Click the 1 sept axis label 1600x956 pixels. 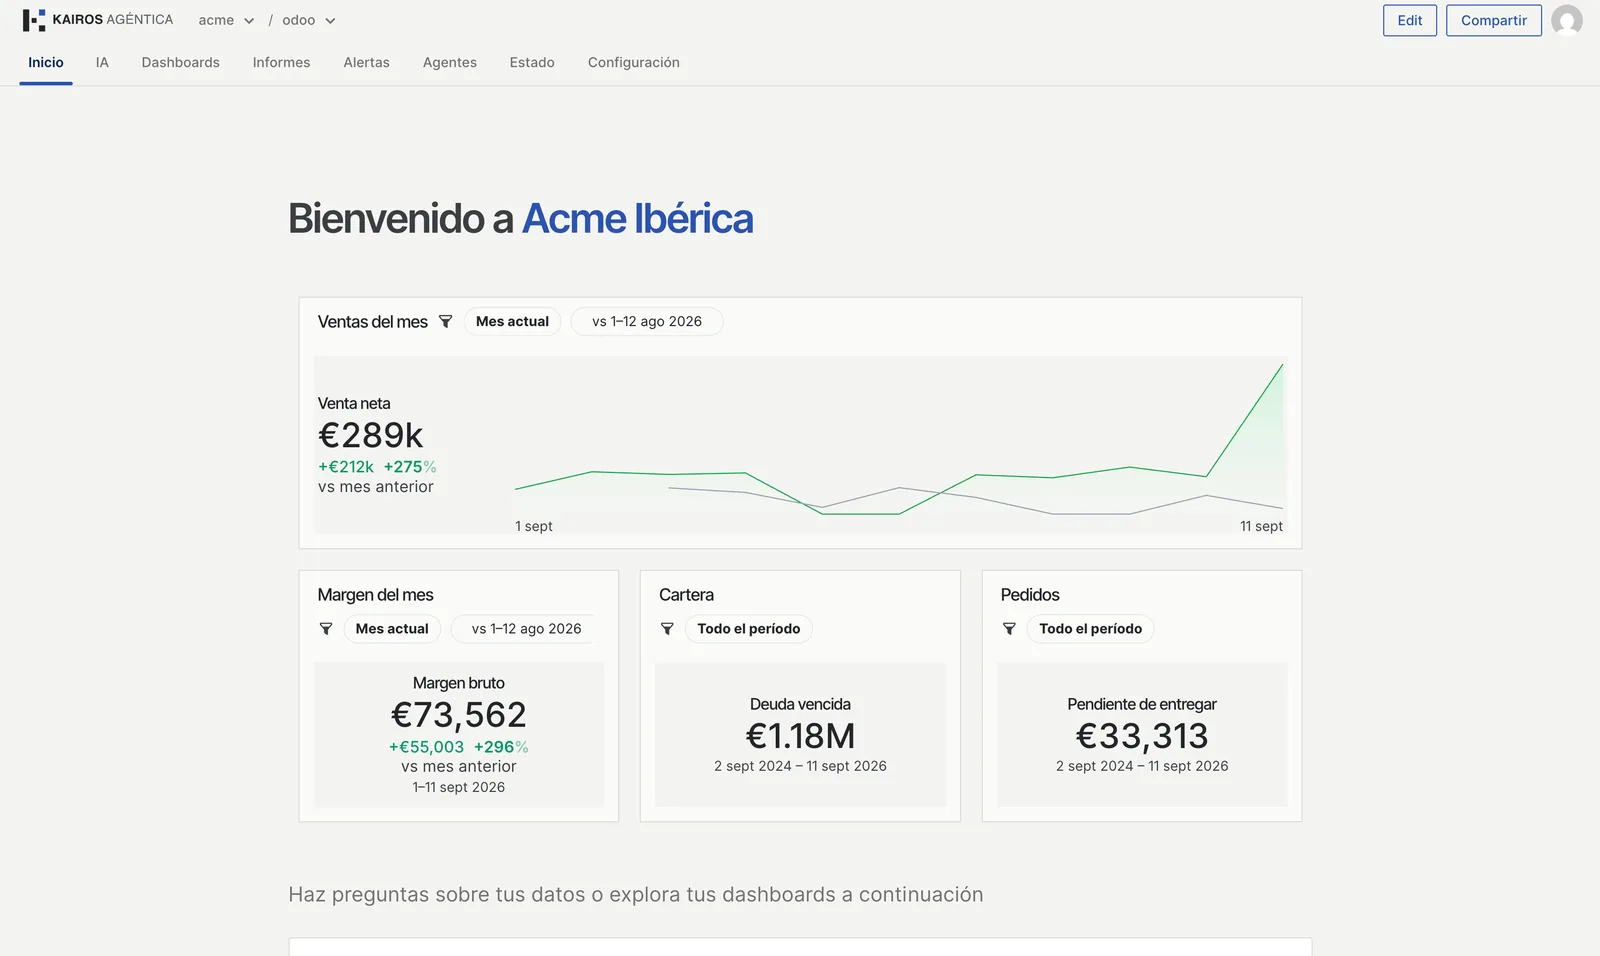[534, 526]
